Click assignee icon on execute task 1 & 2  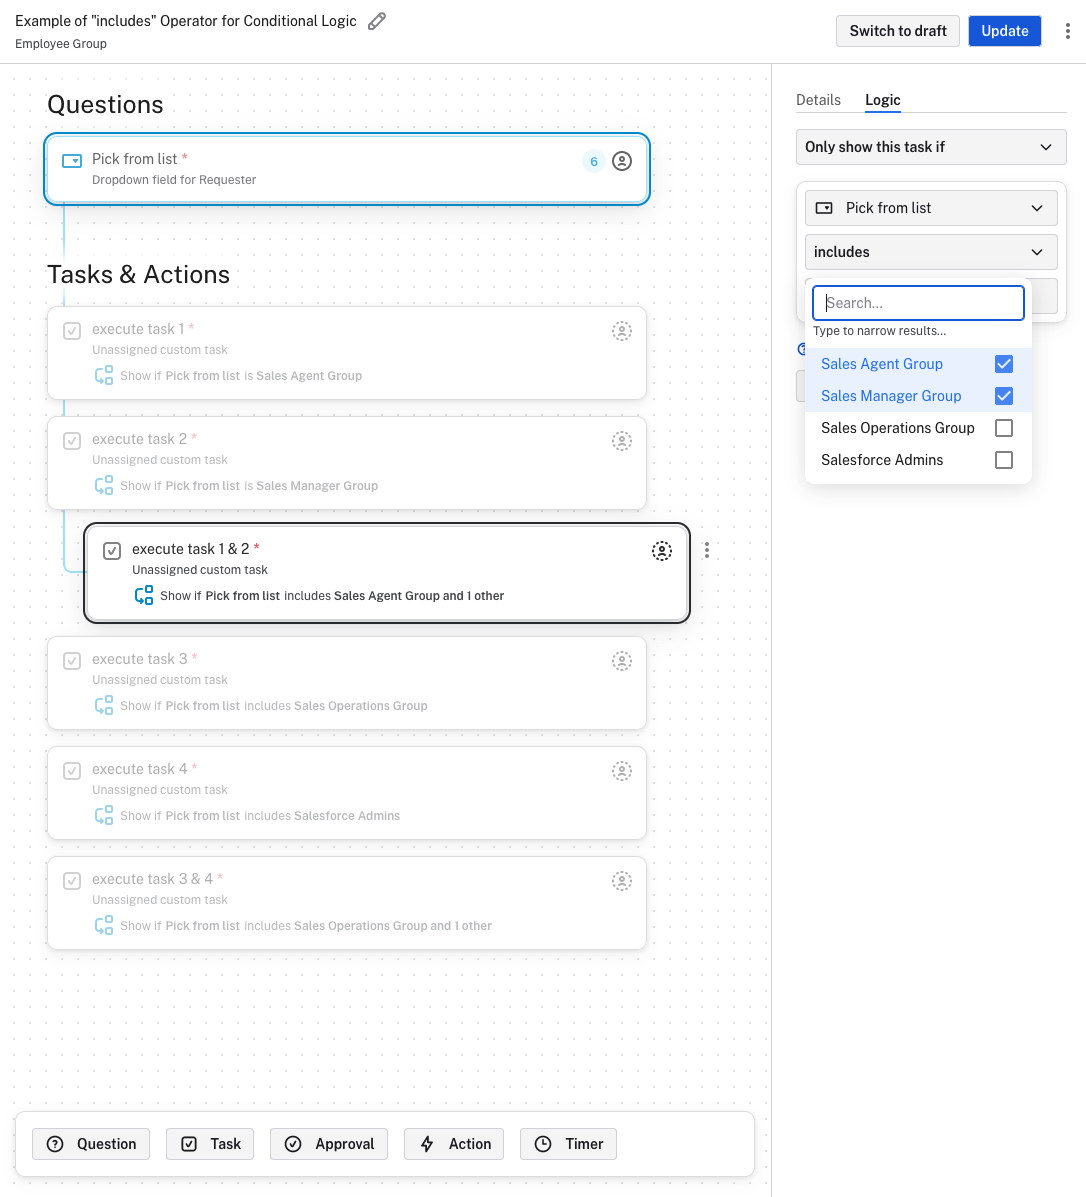point(662,551)
